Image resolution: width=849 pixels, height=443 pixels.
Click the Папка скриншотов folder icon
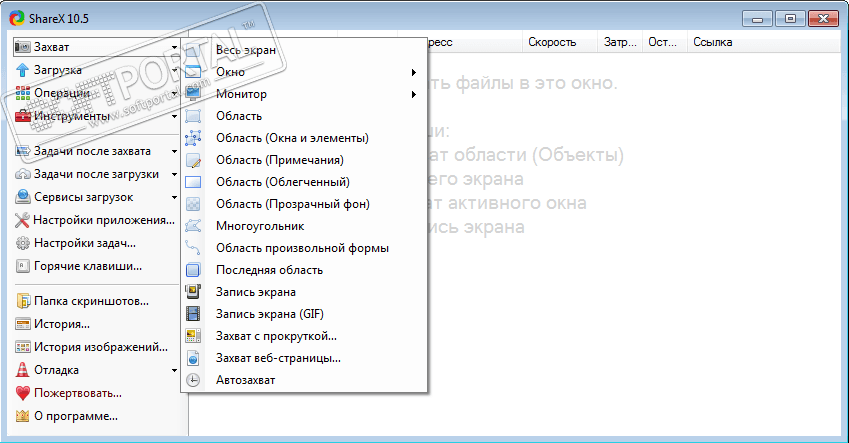[x=23, y=301]
